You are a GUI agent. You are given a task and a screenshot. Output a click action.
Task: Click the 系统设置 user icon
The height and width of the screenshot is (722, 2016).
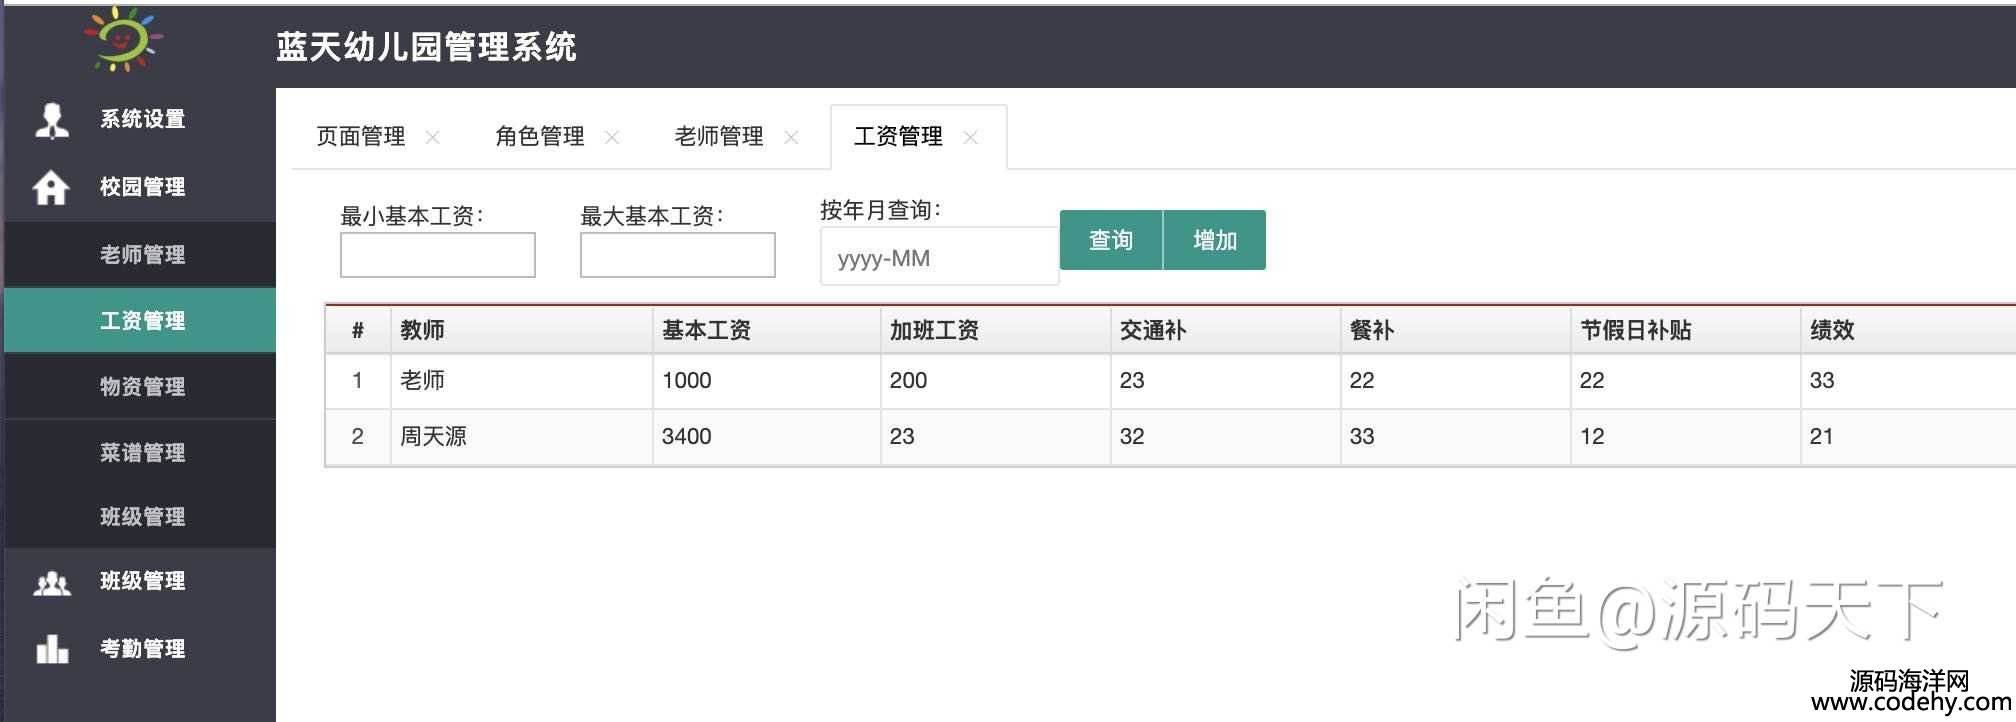coord(52,119)
